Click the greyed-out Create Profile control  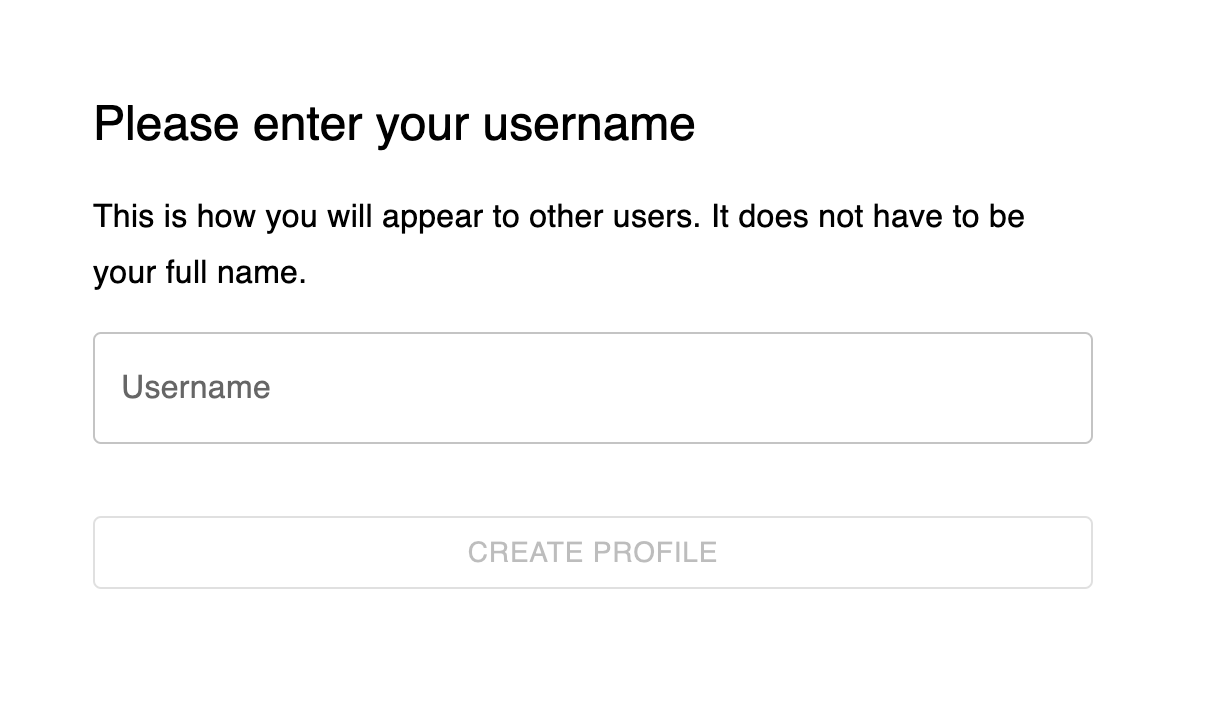tap(592, 552)
